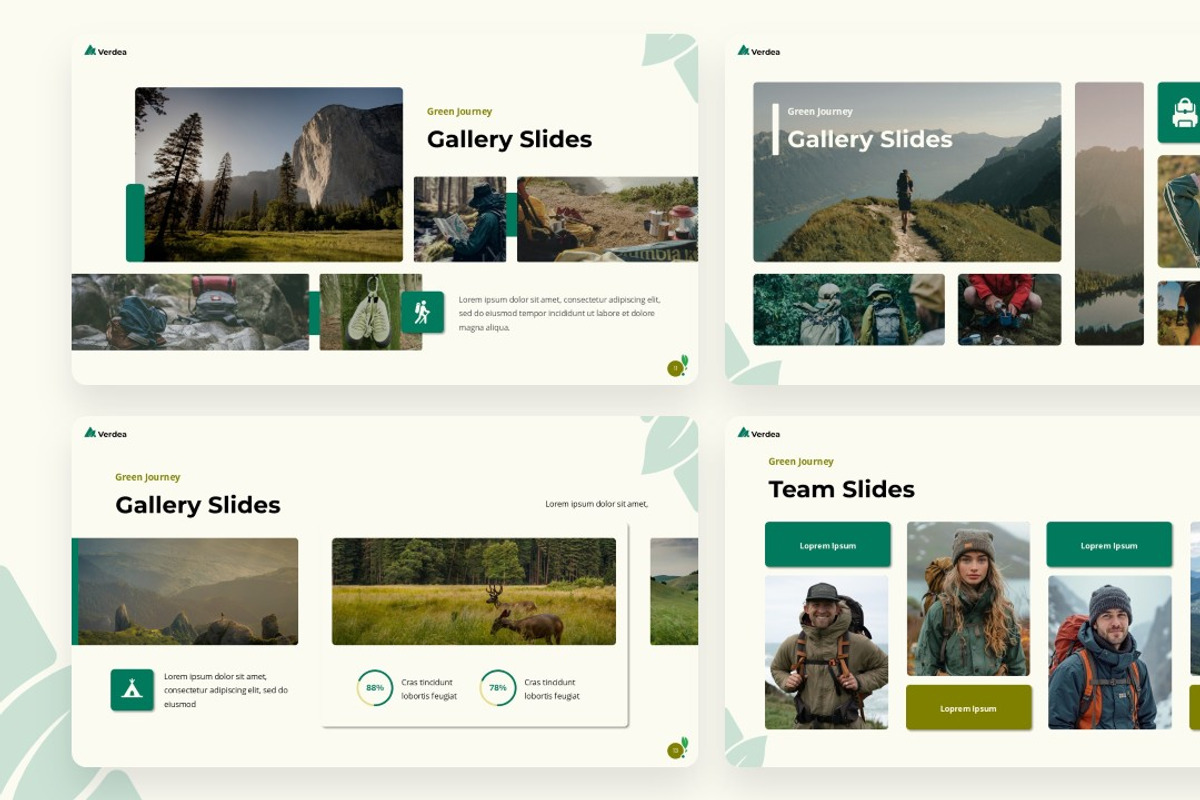The width and height of the screenshot is (1200, 800).
Task: Select the red jacket camp stove photo
Action: coord(1009,310)
